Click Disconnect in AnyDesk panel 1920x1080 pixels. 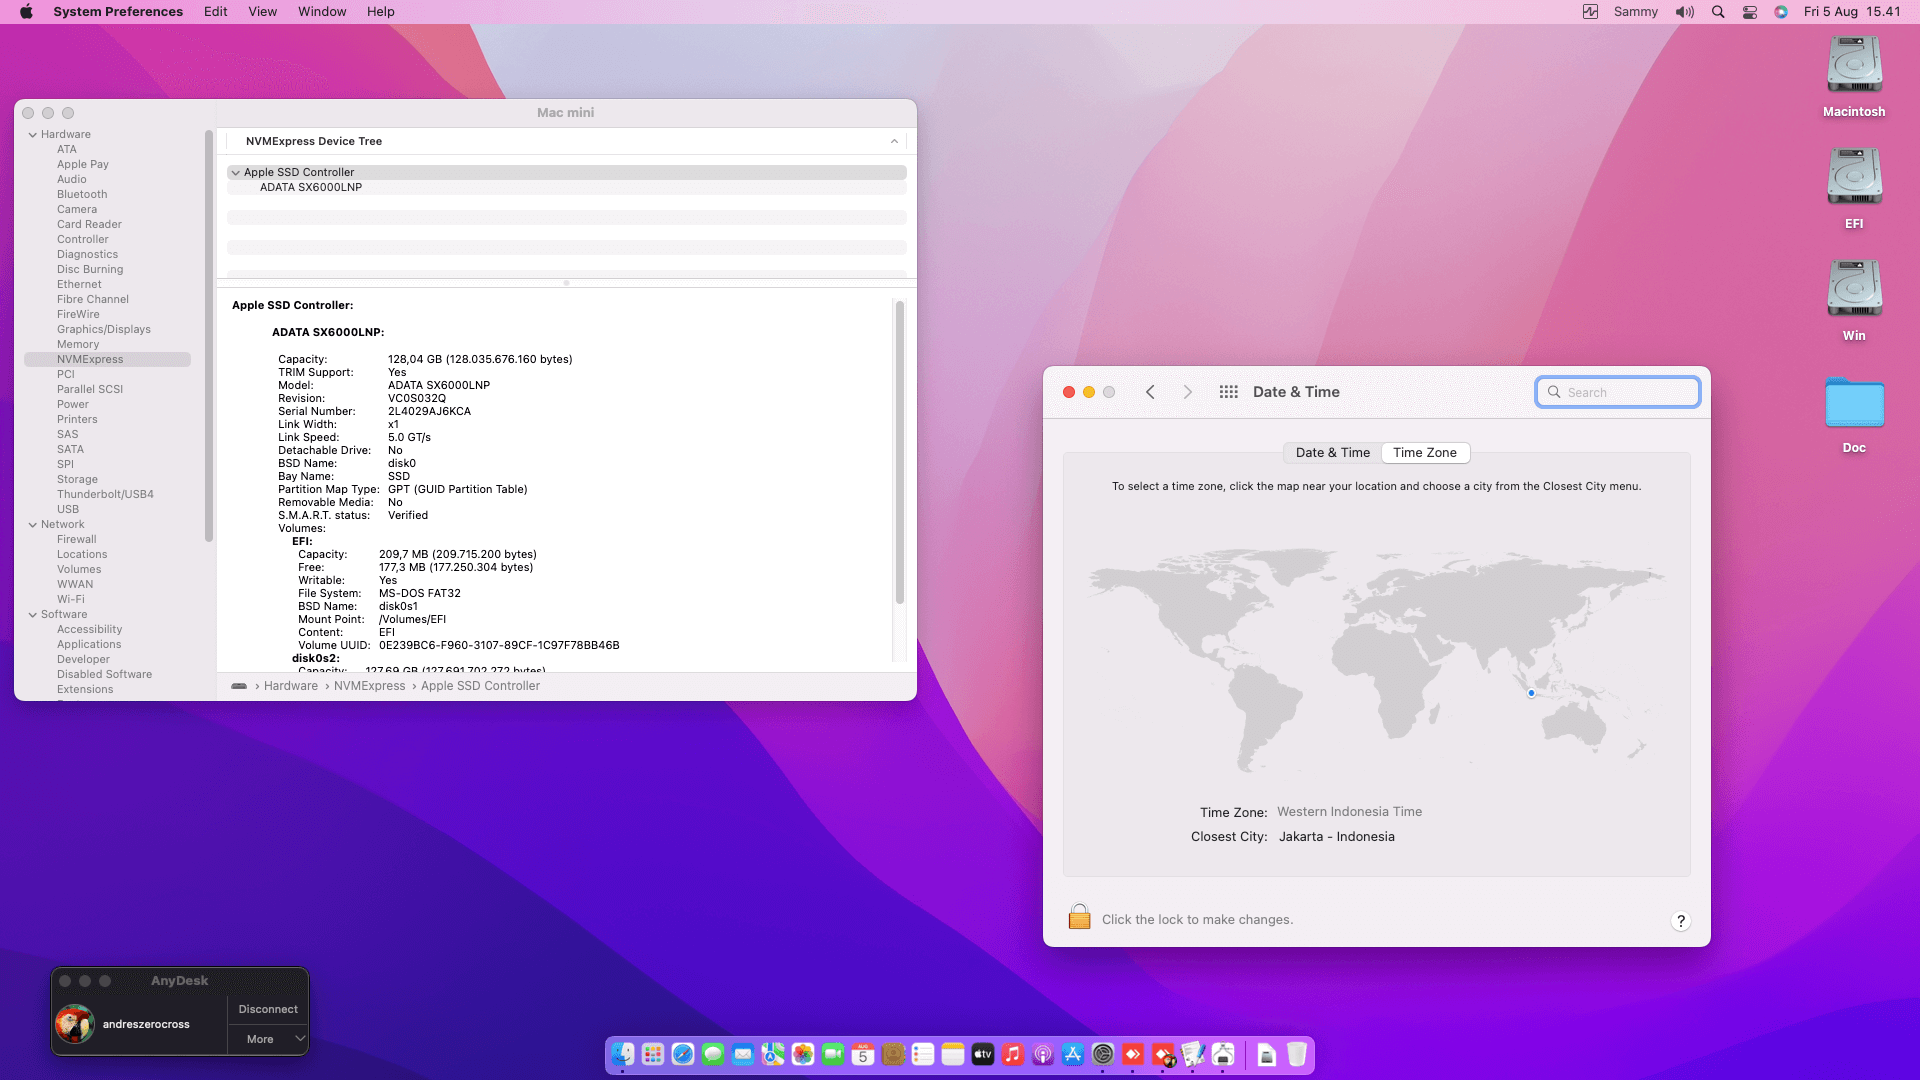point(267,1009)
